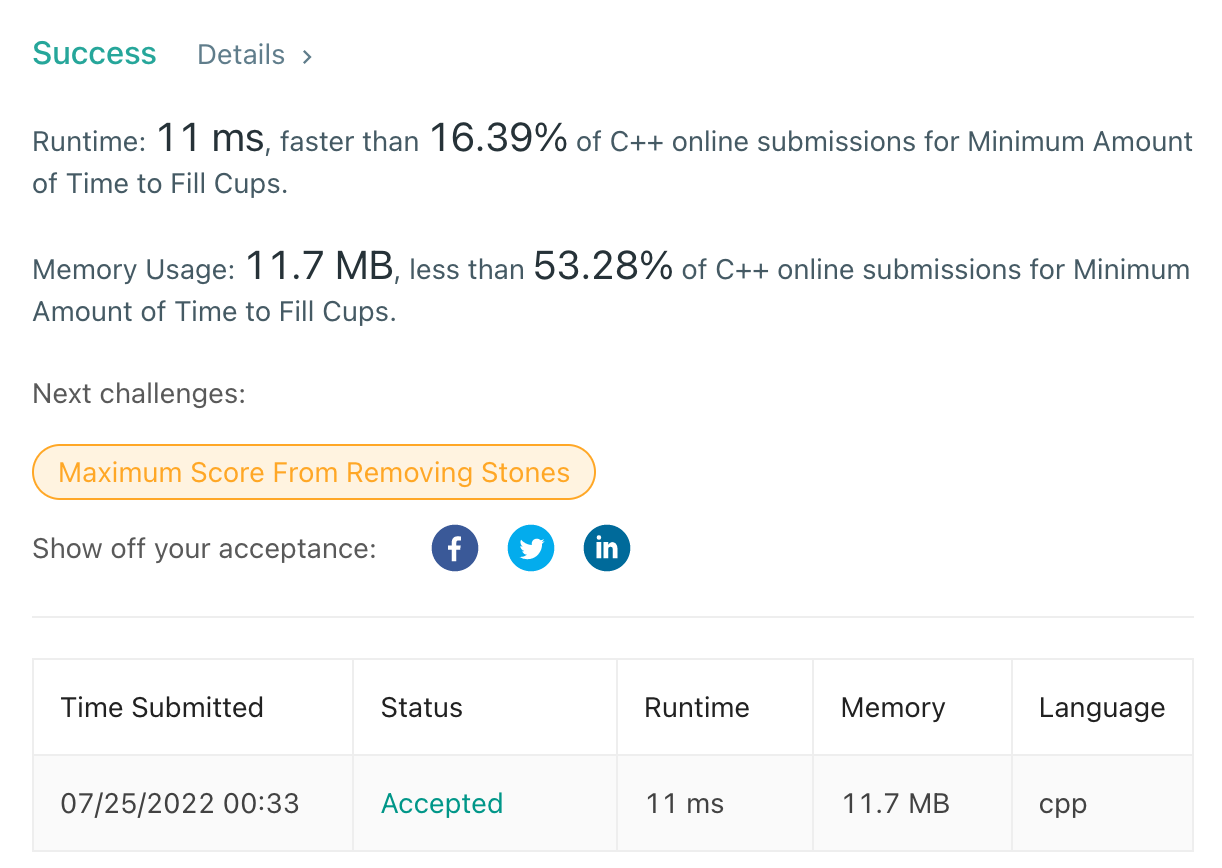Screen dimensions: 1222x868
Task: Click the Memory column header
Action: tap(893, 707)
